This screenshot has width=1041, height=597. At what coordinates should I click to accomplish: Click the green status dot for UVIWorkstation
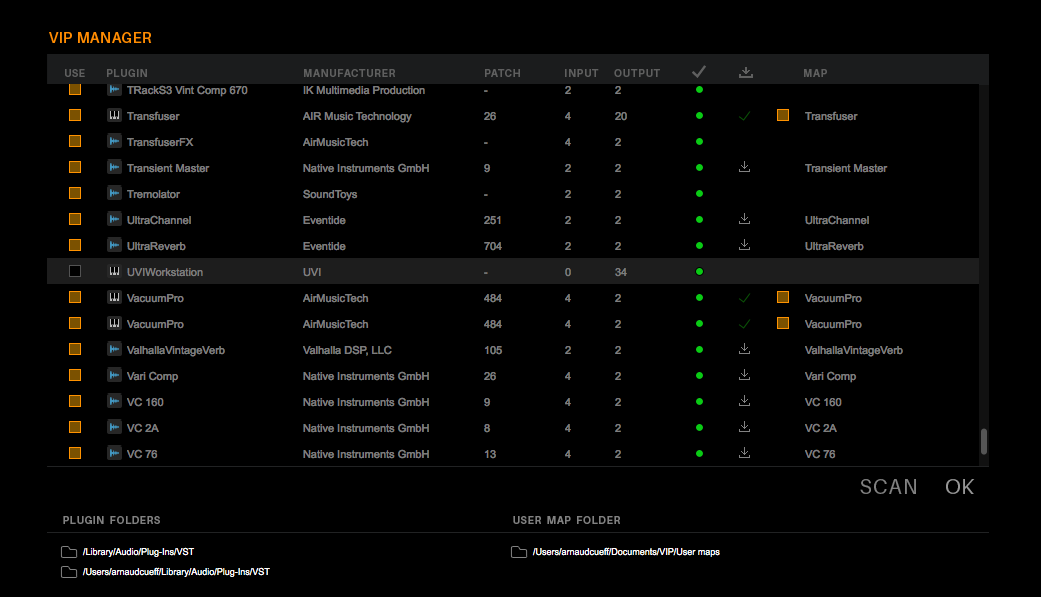(699, 272)
